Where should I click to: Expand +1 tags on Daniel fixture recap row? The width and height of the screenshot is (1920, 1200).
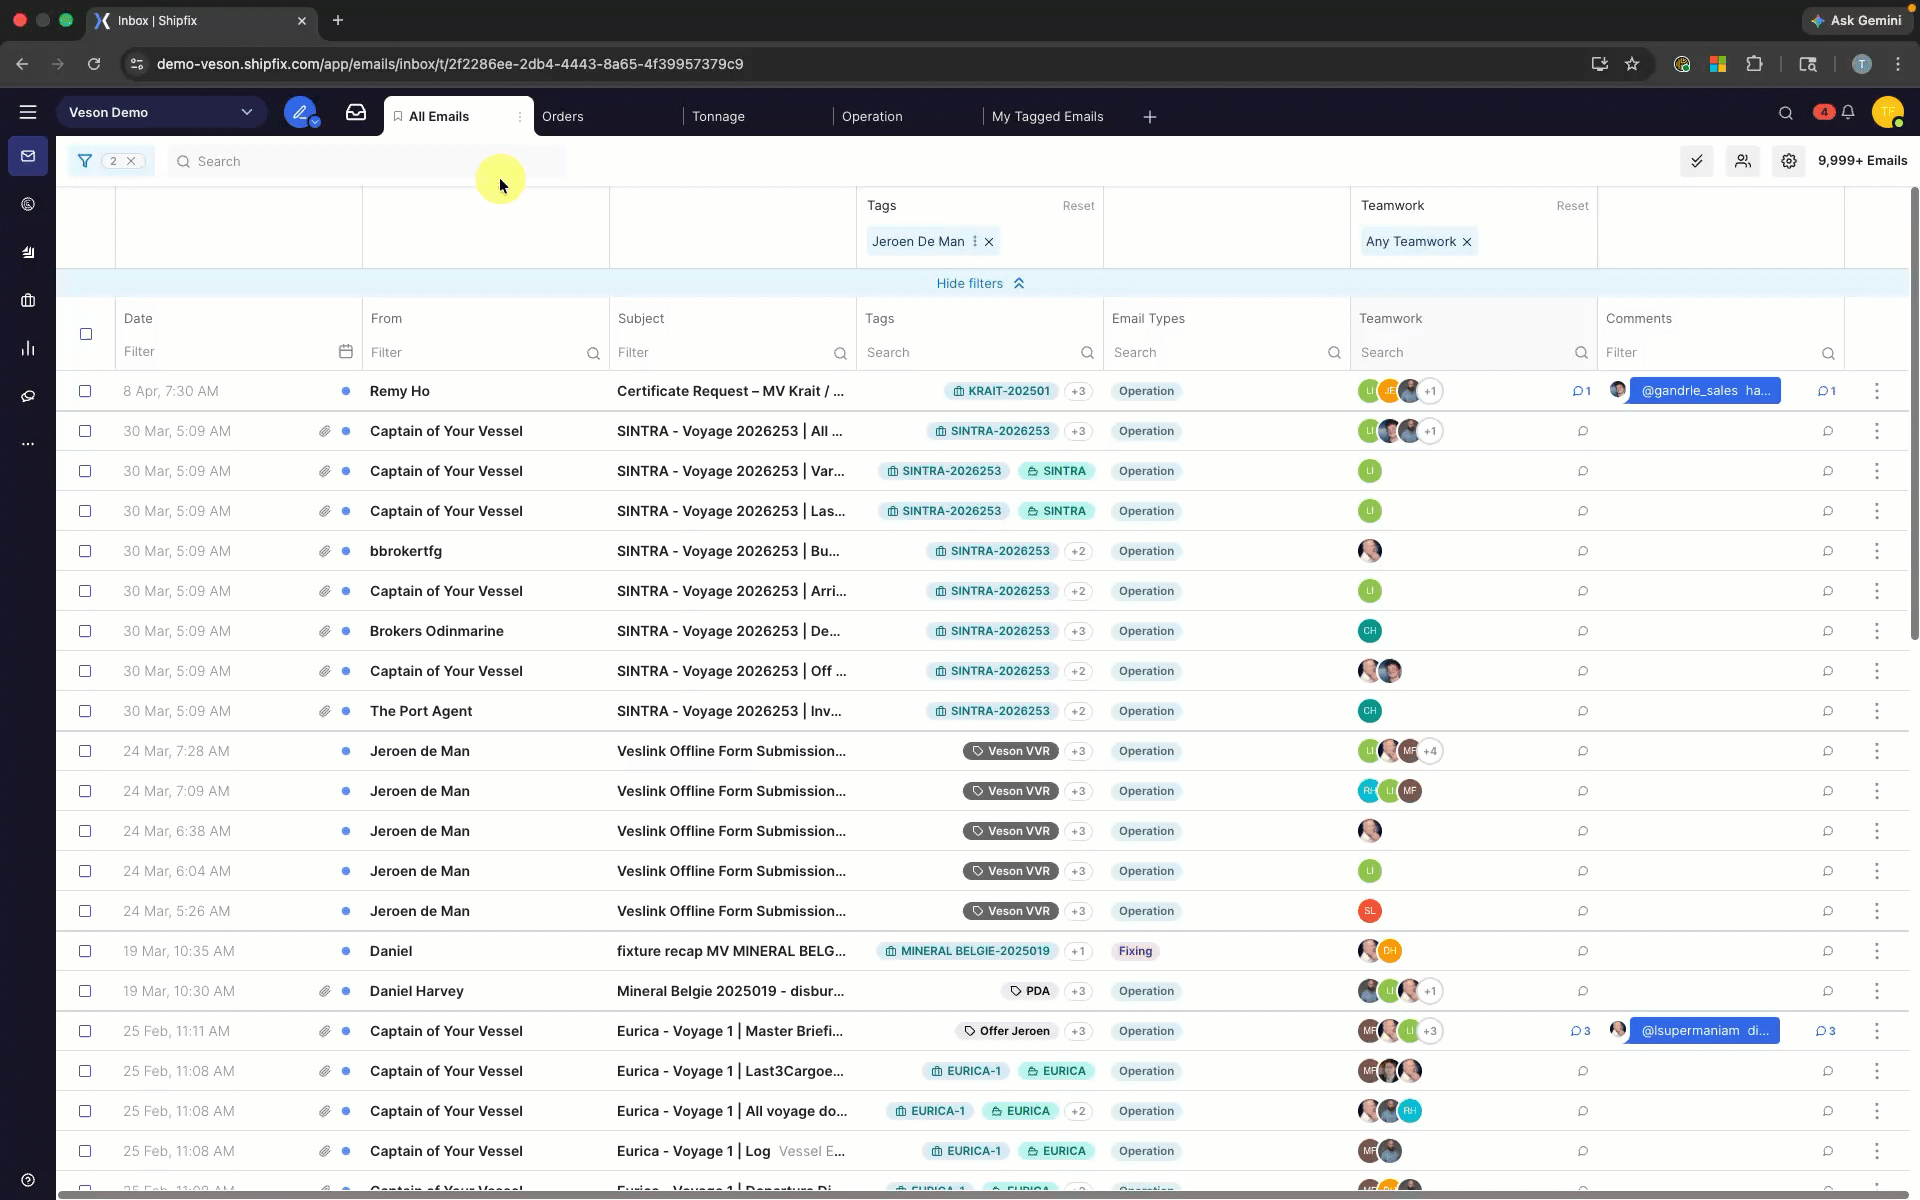point(1078,951)
